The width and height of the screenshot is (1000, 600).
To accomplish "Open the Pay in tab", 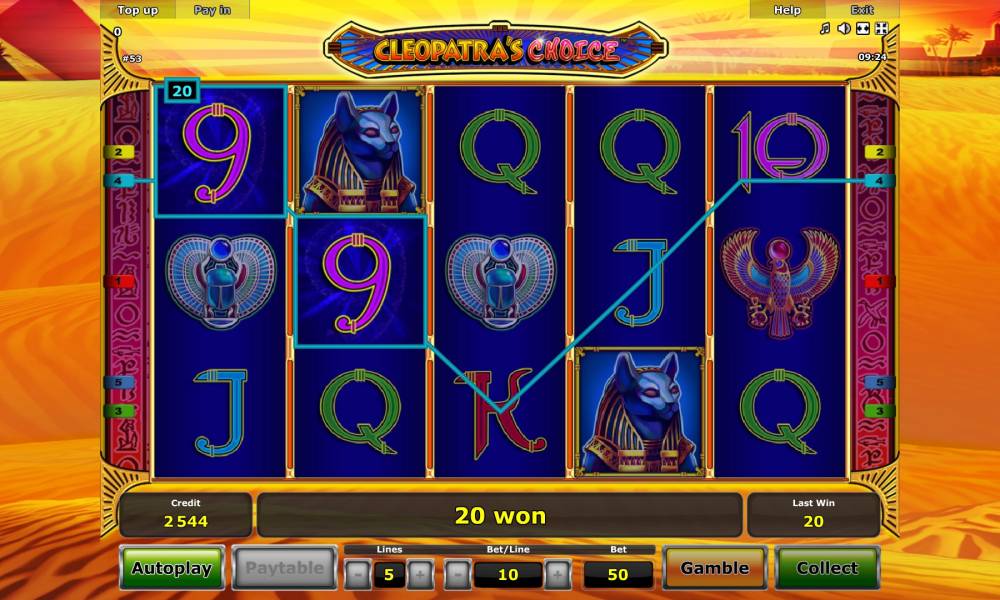I will pyautogui.click(x=212, y=10).
